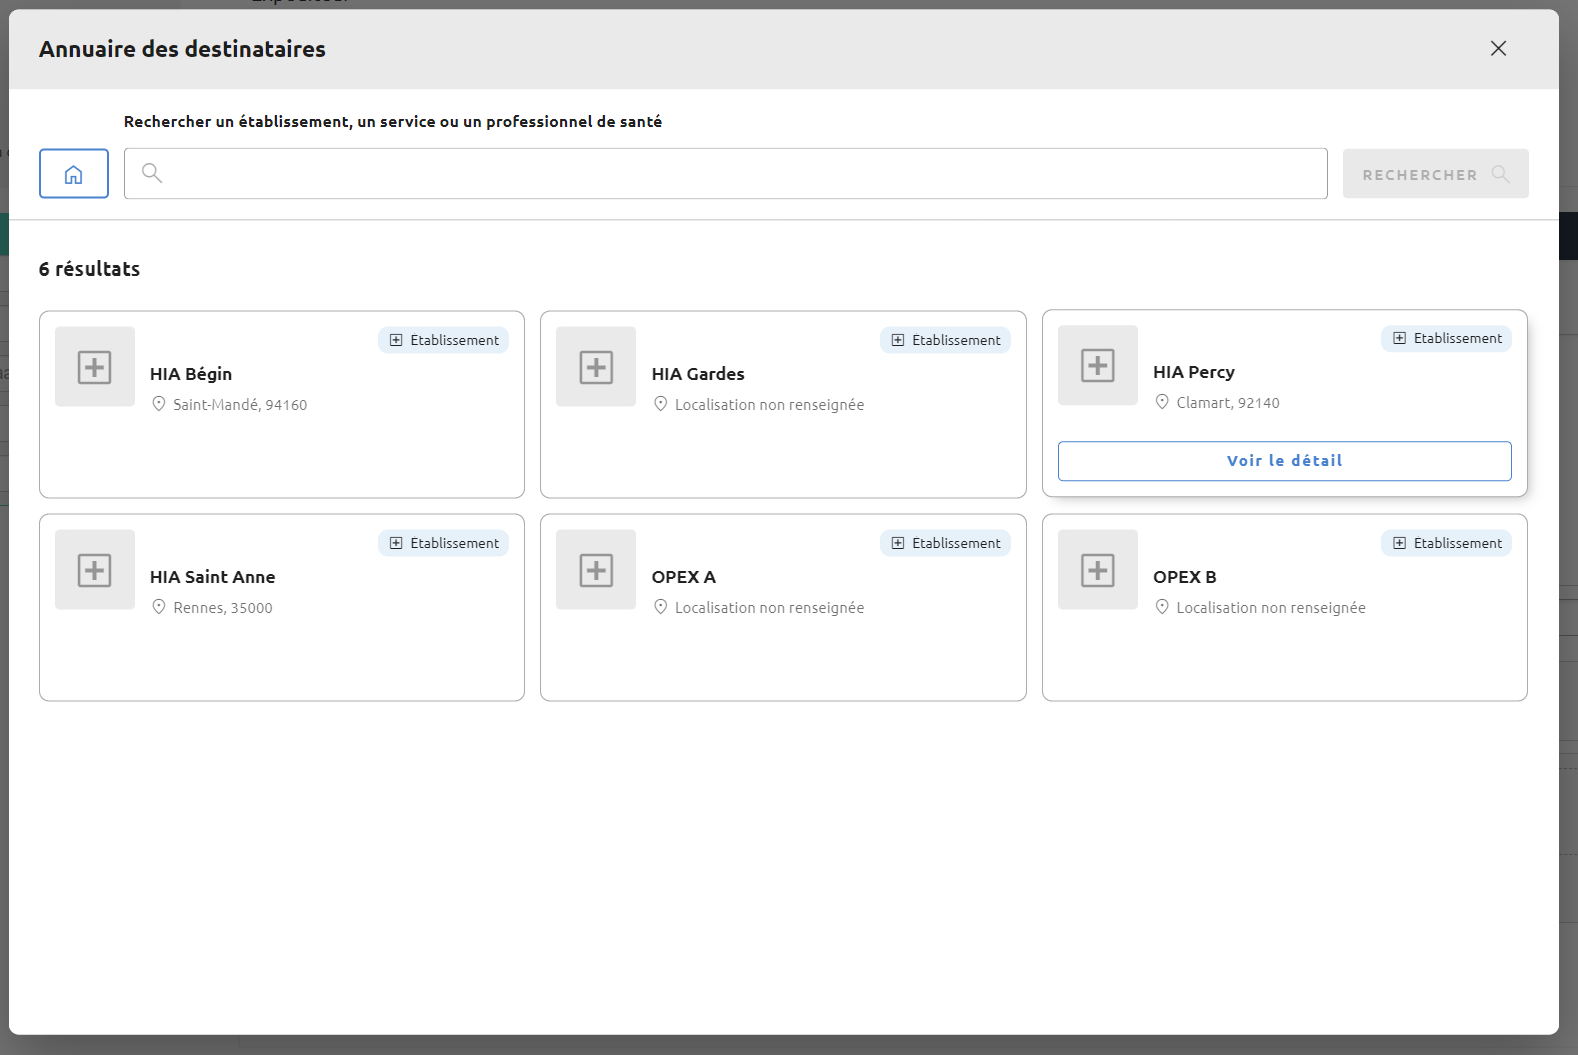Click the Etablissement badge on HIA Gardes
1578x1055 pixels.
pyautogui.click(x=946, y=340)
